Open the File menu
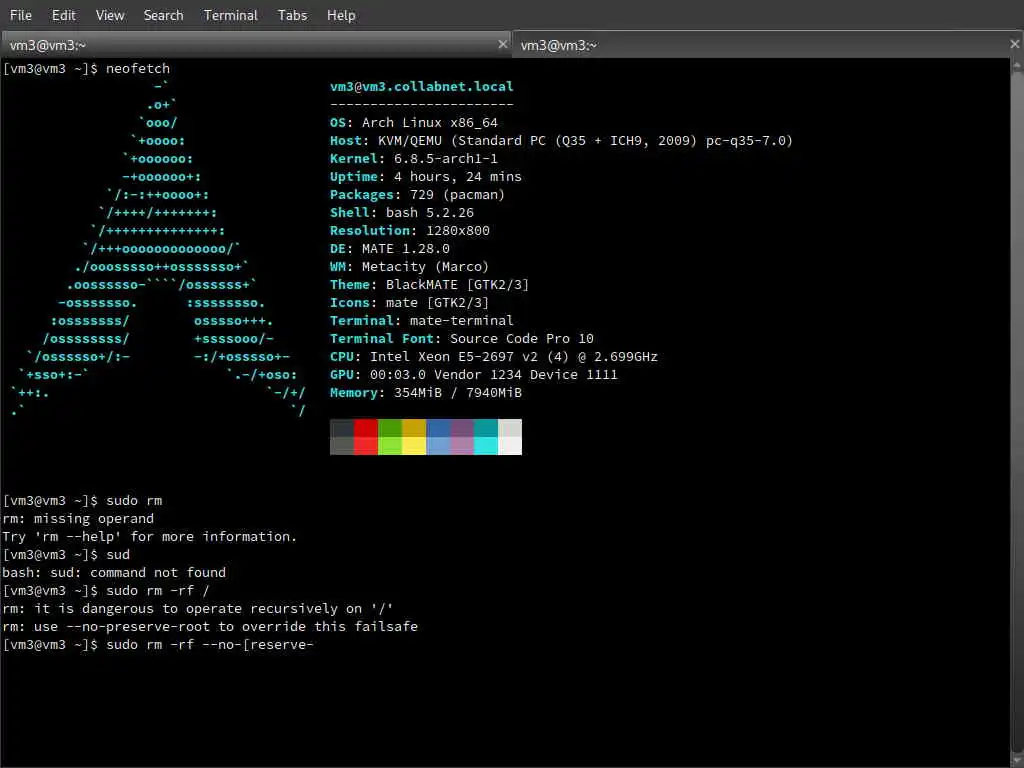1024x768 pixels. pyautogui.click(x=21, y=15)
